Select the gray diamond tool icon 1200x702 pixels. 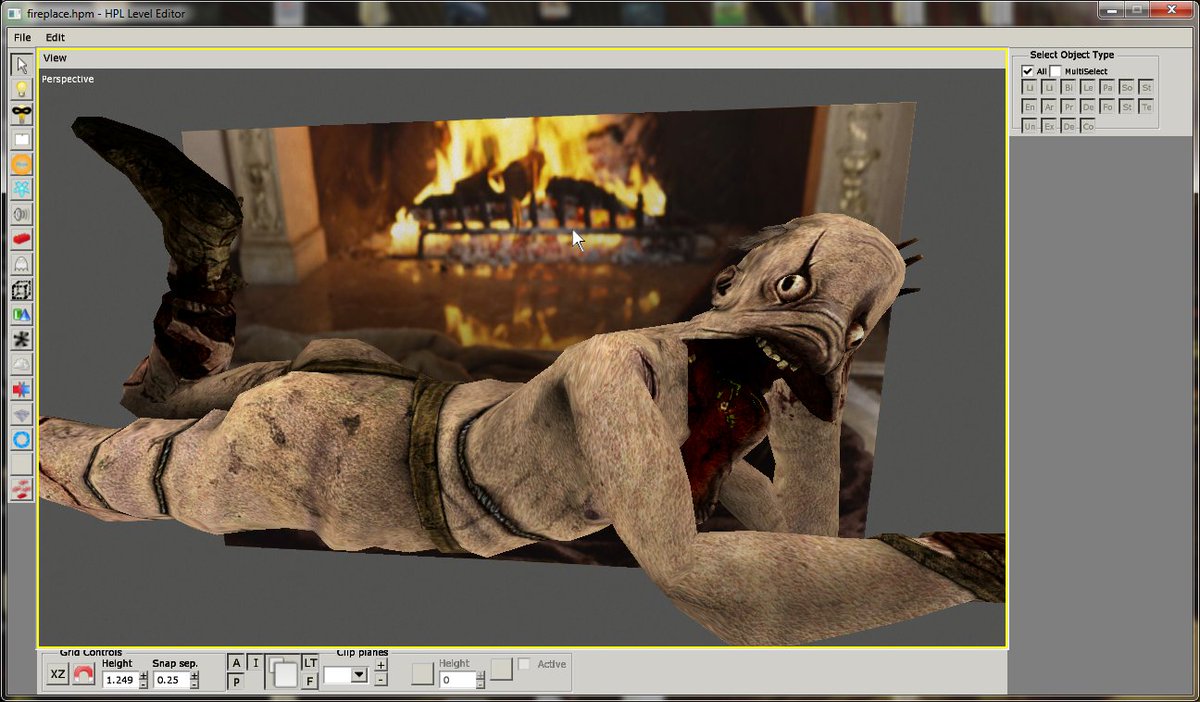pos(21,415)
